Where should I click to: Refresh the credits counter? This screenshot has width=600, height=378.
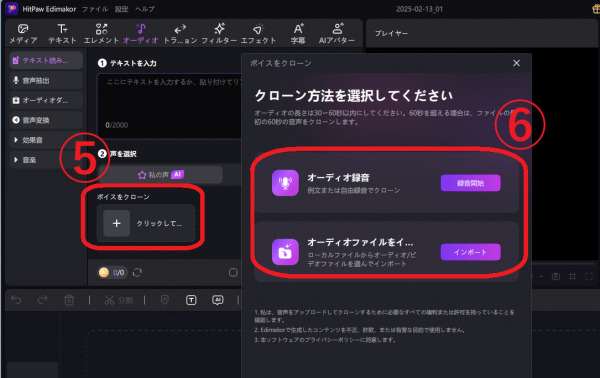click(x=137, y=272)
